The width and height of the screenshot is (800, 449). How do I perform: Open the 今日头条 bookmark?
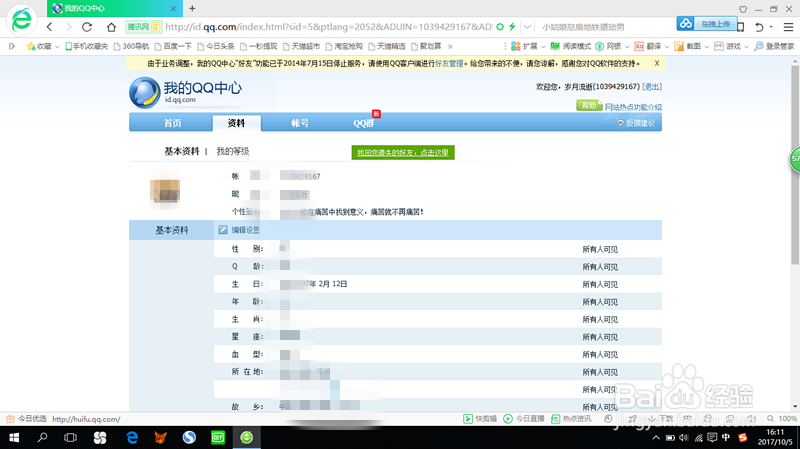pos(216,46)
